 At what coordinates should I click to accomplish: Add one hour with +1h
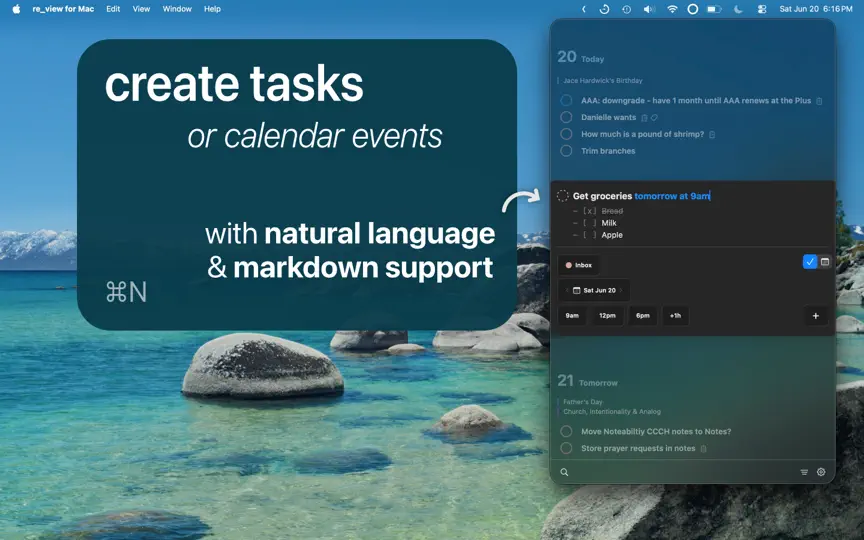click(675, 316)
